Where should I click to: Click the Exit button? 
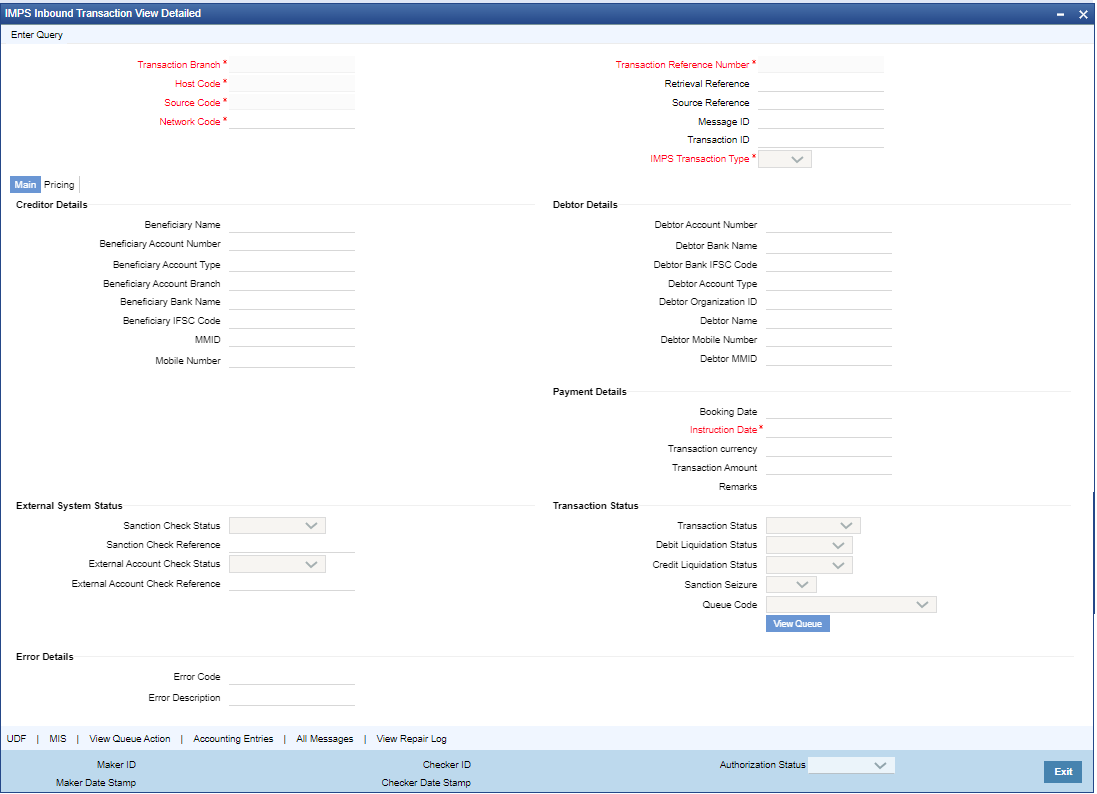[x=1063, y=772]
